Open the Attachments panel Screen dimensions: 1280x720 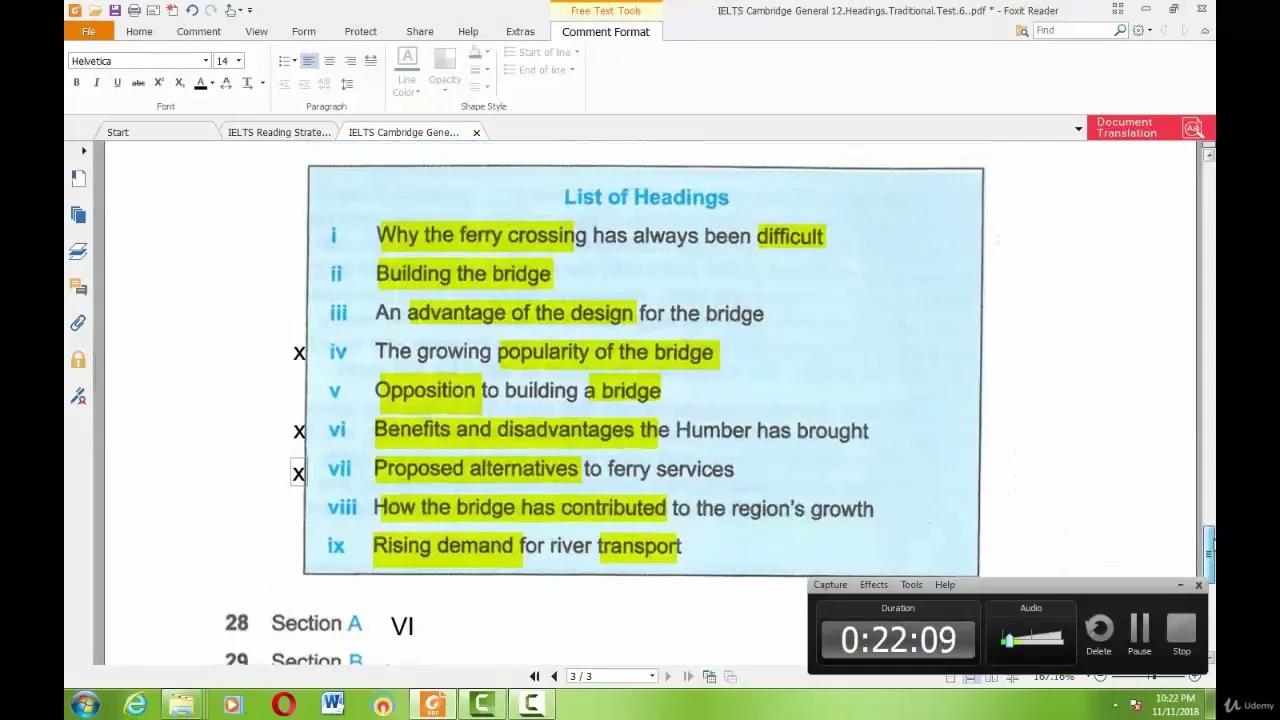pyautogui.click(x=78, y=322)
